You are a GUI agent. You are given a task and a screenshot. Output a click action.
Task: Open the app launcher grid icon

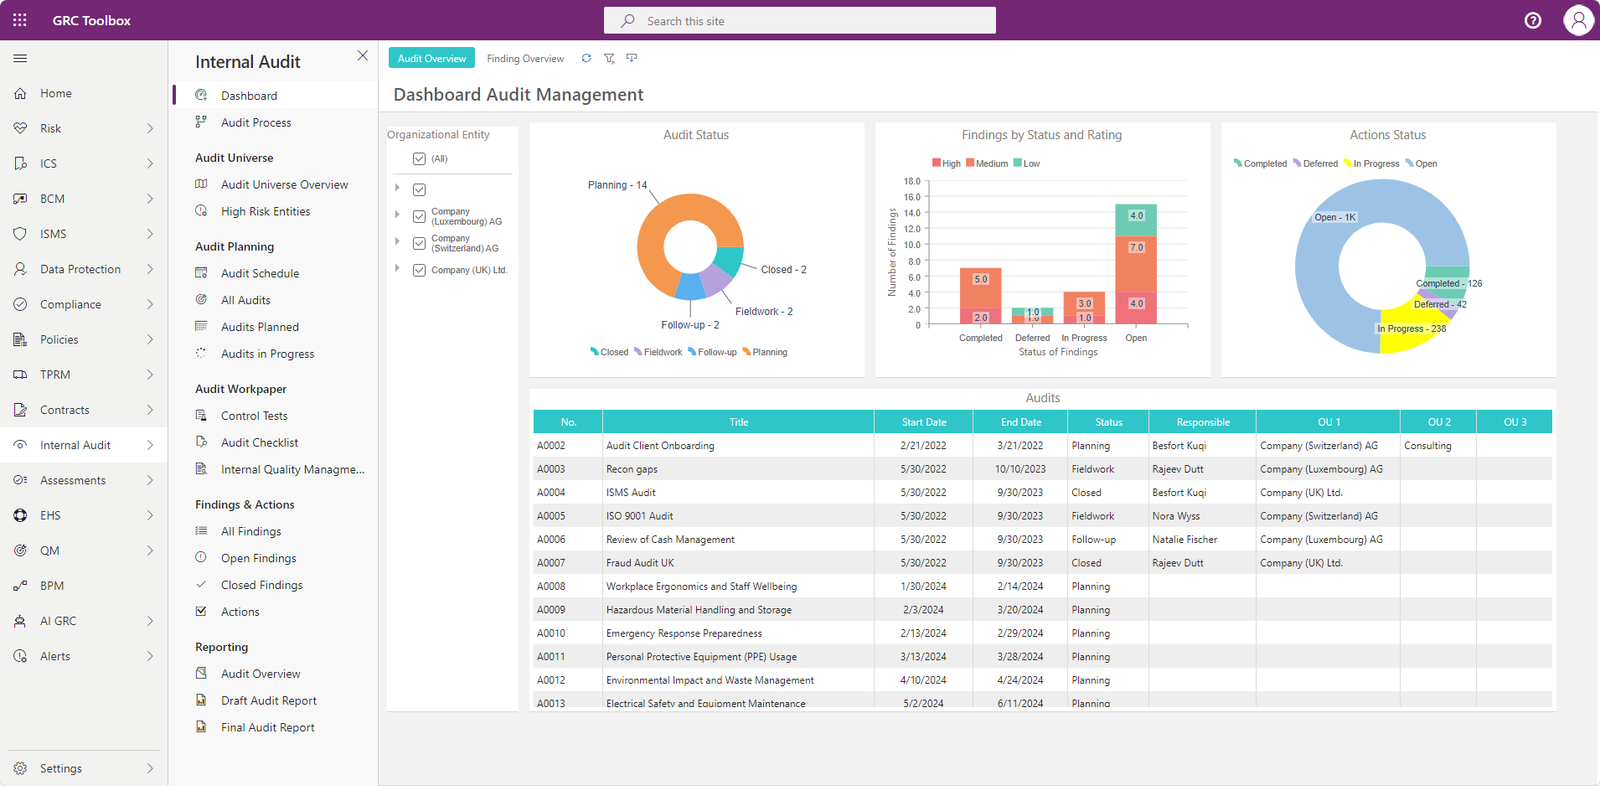pyautogui.click(x=20, y=20)
